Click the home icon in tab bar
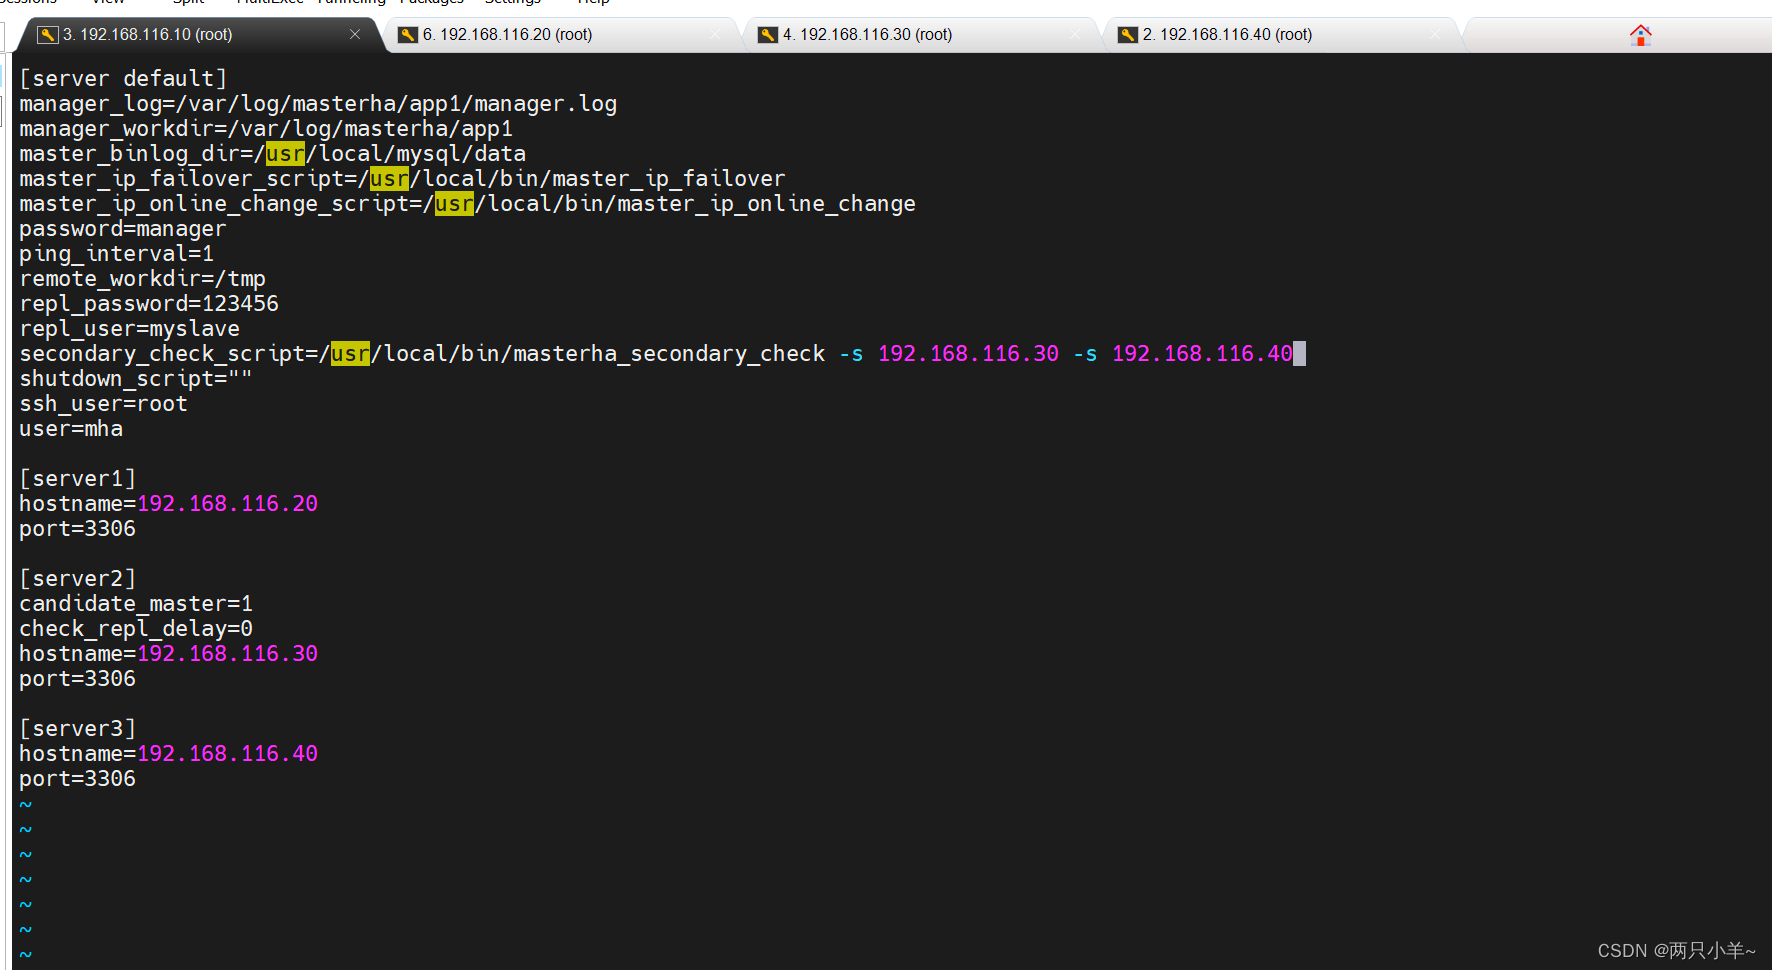This screenshot has height=970, width=1772. coord(1640,35)
